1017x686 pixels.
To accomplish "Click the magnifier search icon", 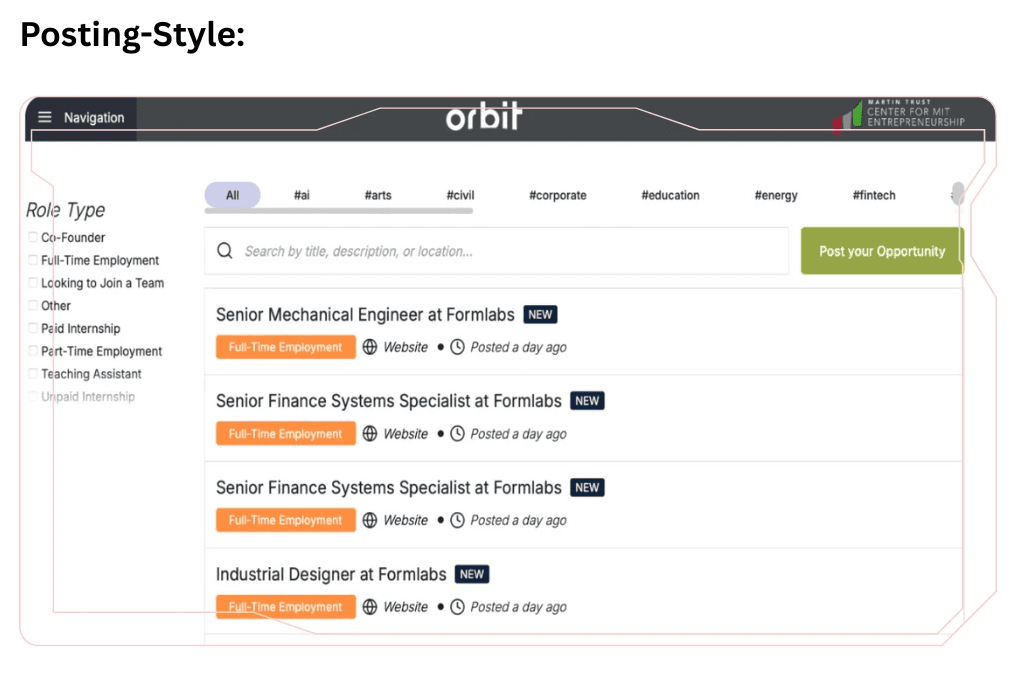I will pyautogui.click(x=224, y=250).
